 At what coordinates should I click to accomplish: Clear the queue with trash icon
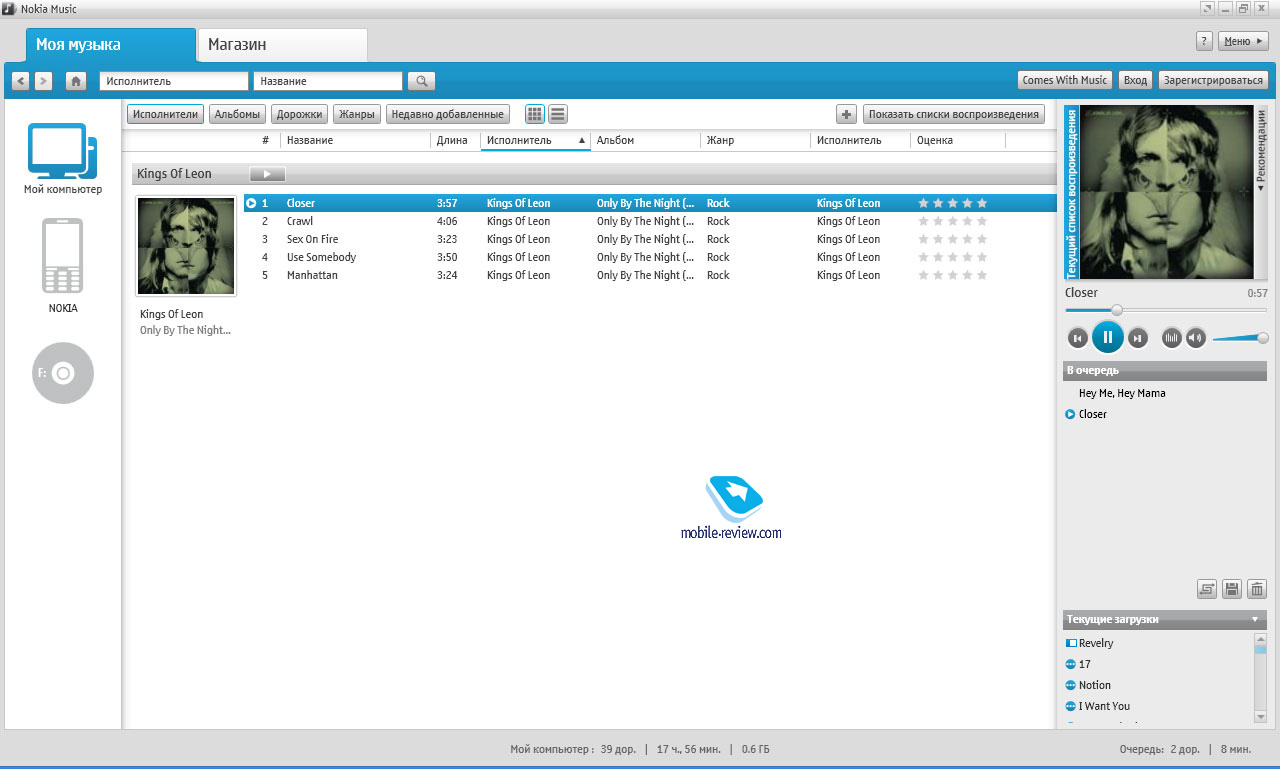[x=1257, y=590]
